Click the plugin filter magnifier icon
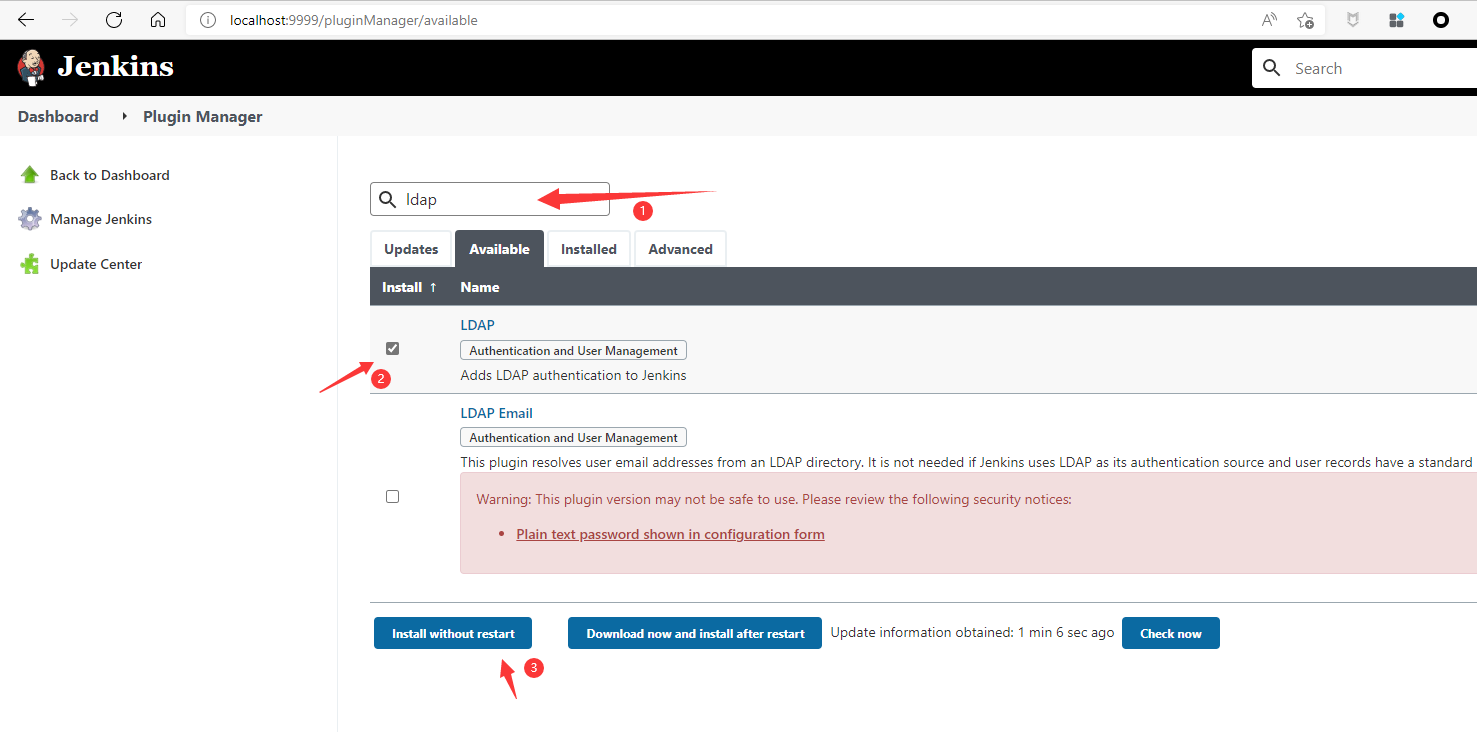Image resolution: width=1477 pixels, height=732 pixels. (x=388, y=199)
